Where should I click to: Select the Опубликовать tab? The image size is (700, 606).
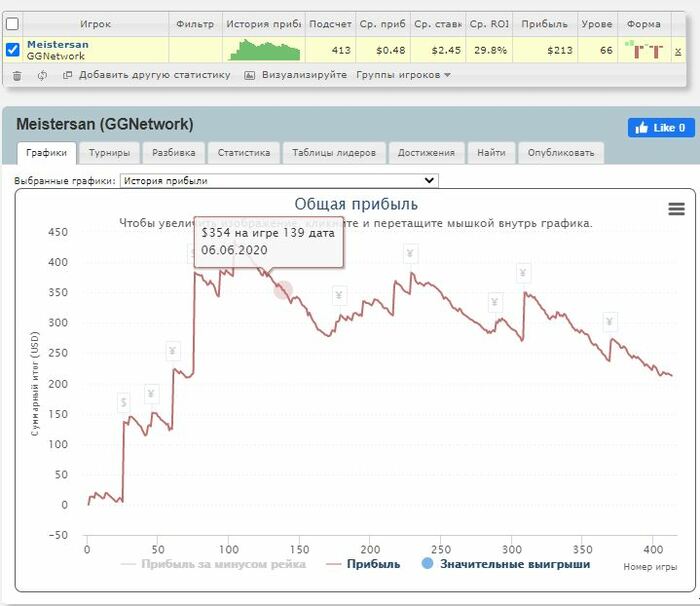pyautogui.click(x=561, y=153)
